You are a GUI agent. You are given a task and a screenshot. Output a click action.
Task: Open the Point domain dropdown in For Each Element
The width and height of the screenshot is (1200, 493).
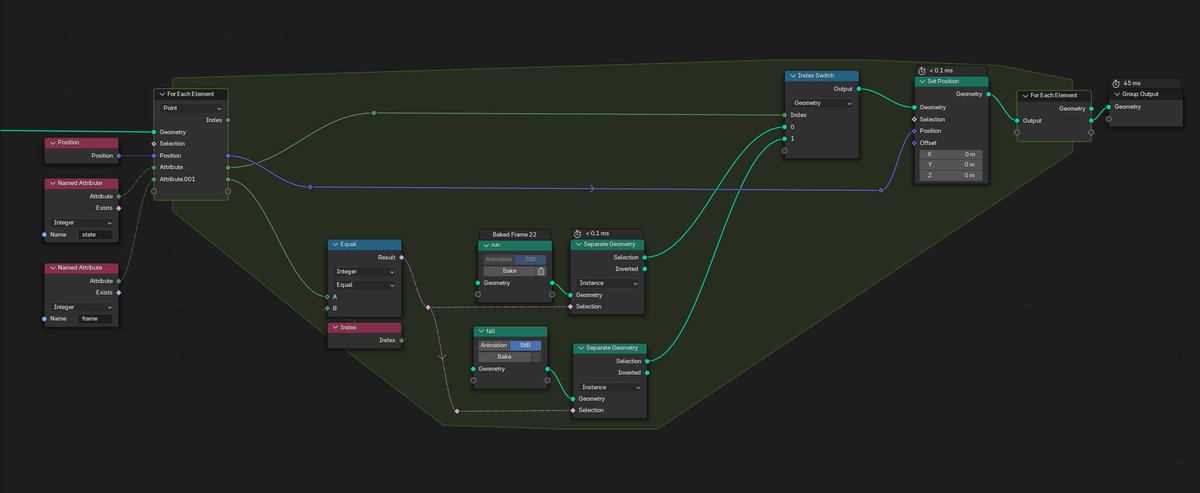[x=192, y=107]
